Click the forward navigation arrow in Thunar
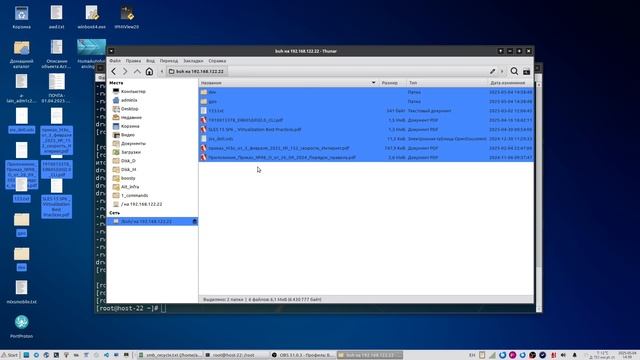Viewport: 640px width, 360px height. (x=125, y=71)
